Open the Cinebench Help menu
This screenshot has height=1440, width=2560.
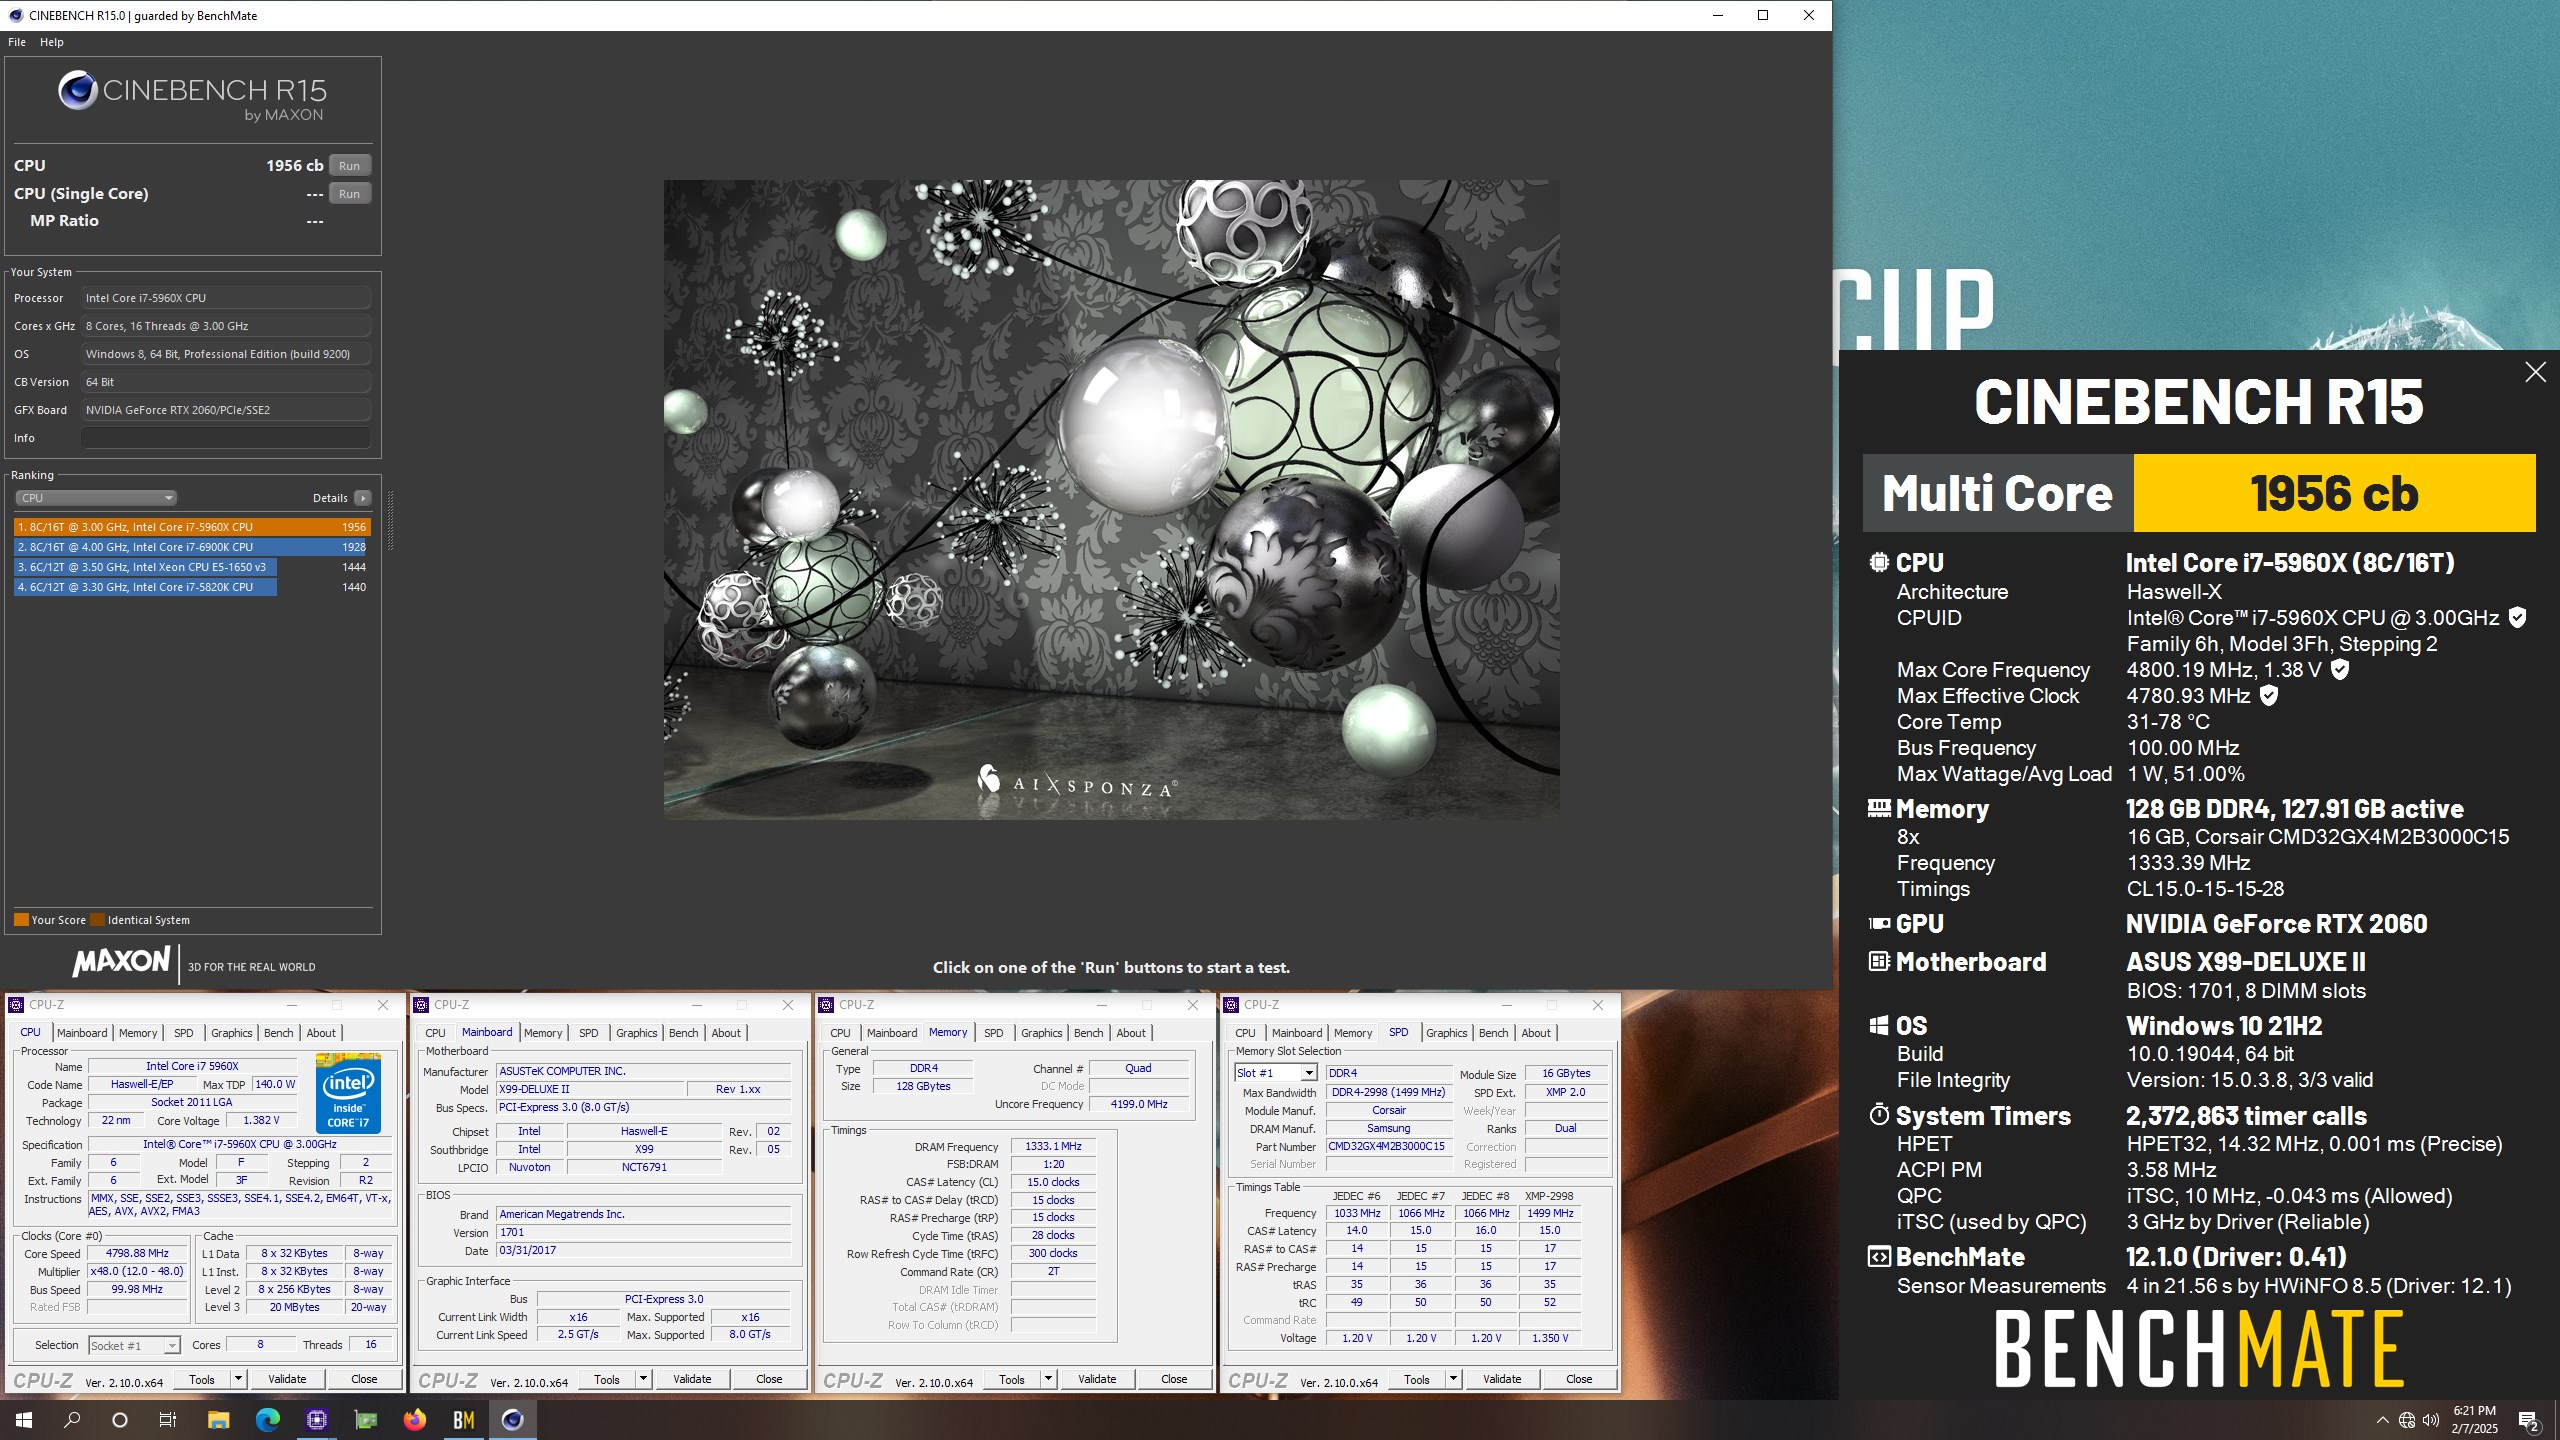click(52, 42)
